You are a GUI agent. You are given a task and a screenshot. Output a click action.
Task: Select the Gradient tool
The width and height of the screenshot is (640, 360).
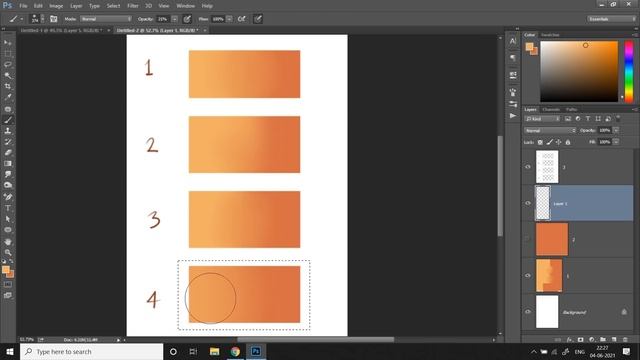(x=8, y=163)
